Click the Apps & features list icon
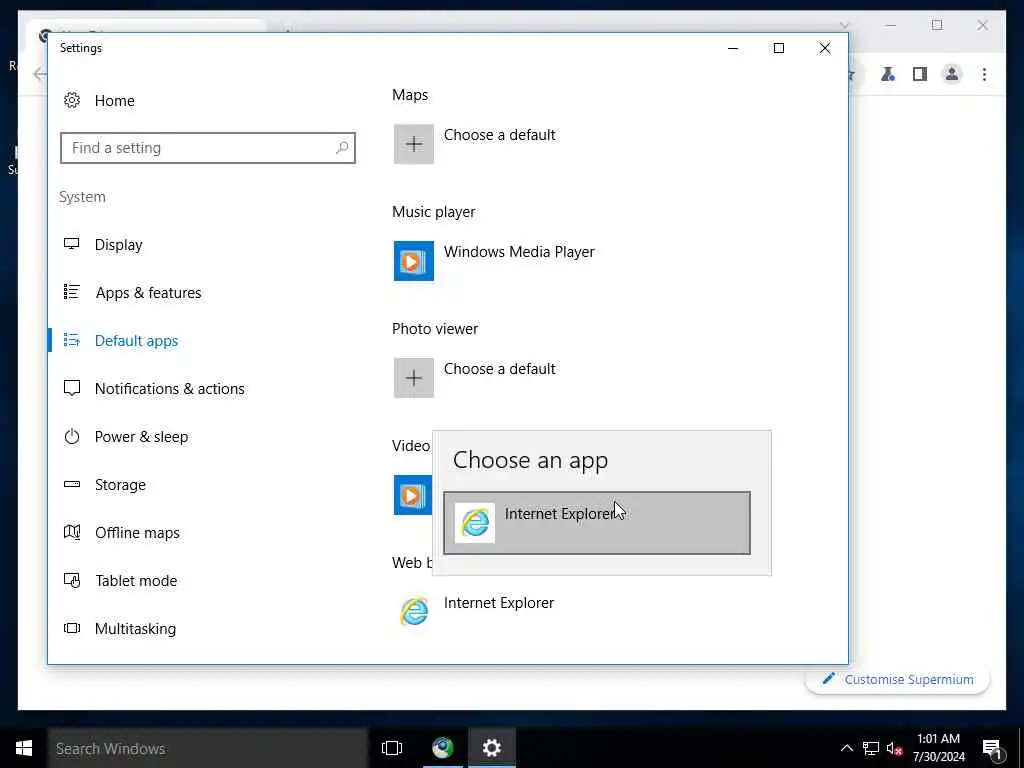The height and width of the screenshot is (768, 1024). (72, 292)
